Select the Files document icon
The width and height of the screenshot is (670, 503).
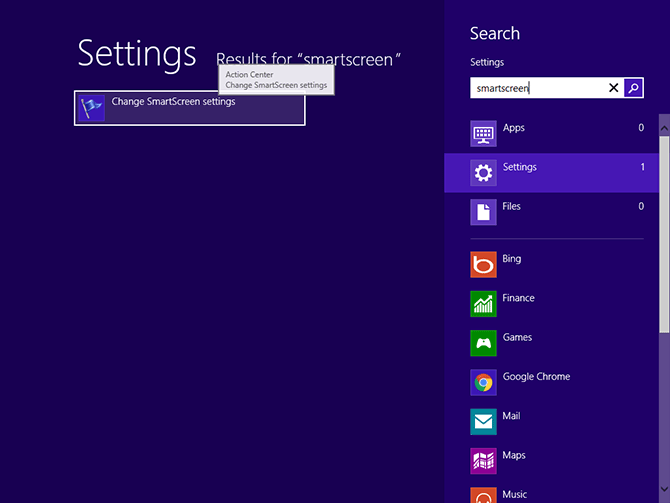(483, 212)
